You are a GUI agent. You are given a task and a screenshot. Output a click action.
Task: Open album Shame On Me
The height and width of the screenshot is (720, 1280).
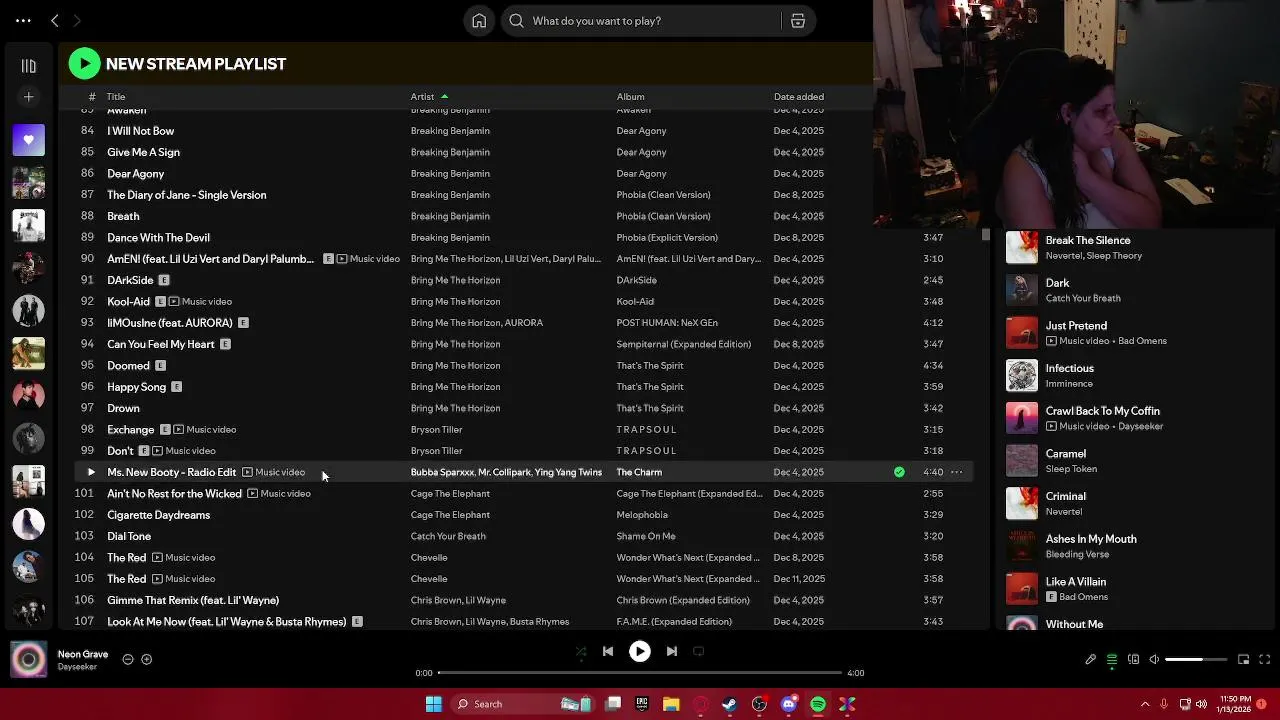(646, 536)
